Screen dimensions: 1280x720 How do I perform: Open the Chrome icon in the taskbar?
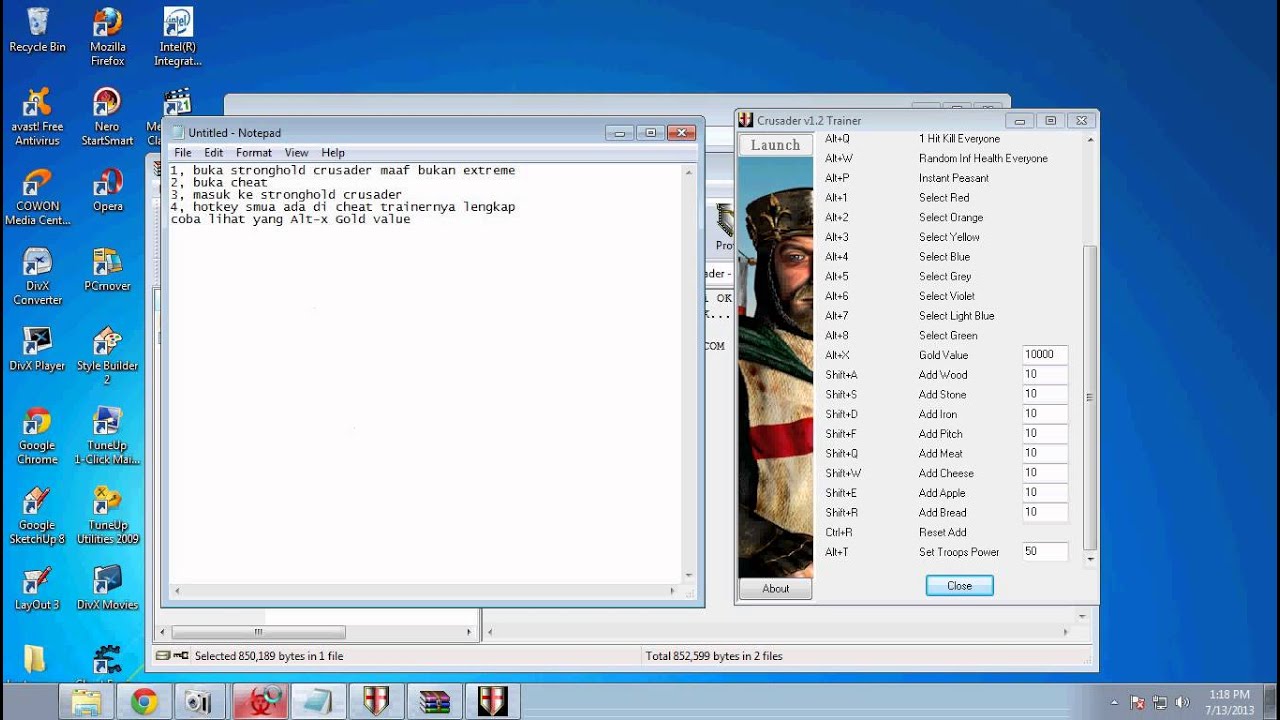click(x=144, y=702)
